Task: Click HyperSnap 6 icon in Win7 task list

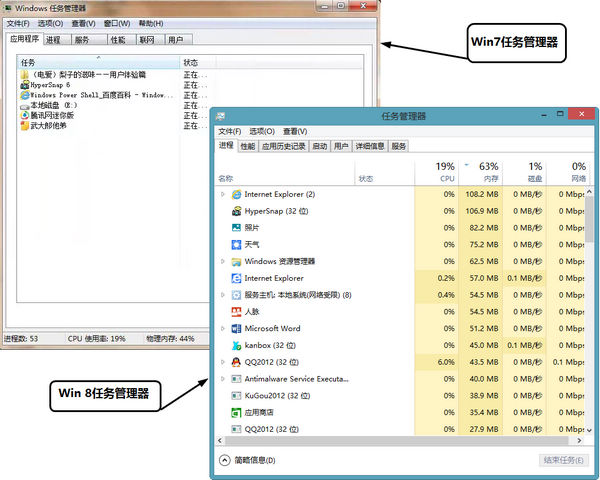Action: (x=25, y=85)
